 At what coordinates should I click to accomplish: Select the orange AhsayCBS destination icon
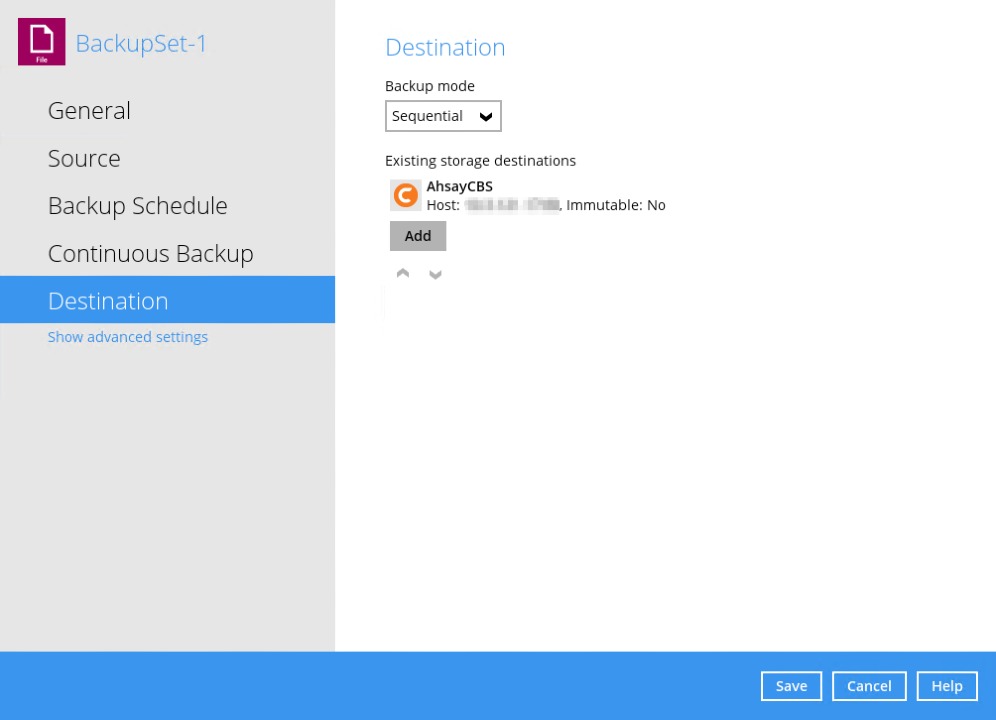[405, 195]
